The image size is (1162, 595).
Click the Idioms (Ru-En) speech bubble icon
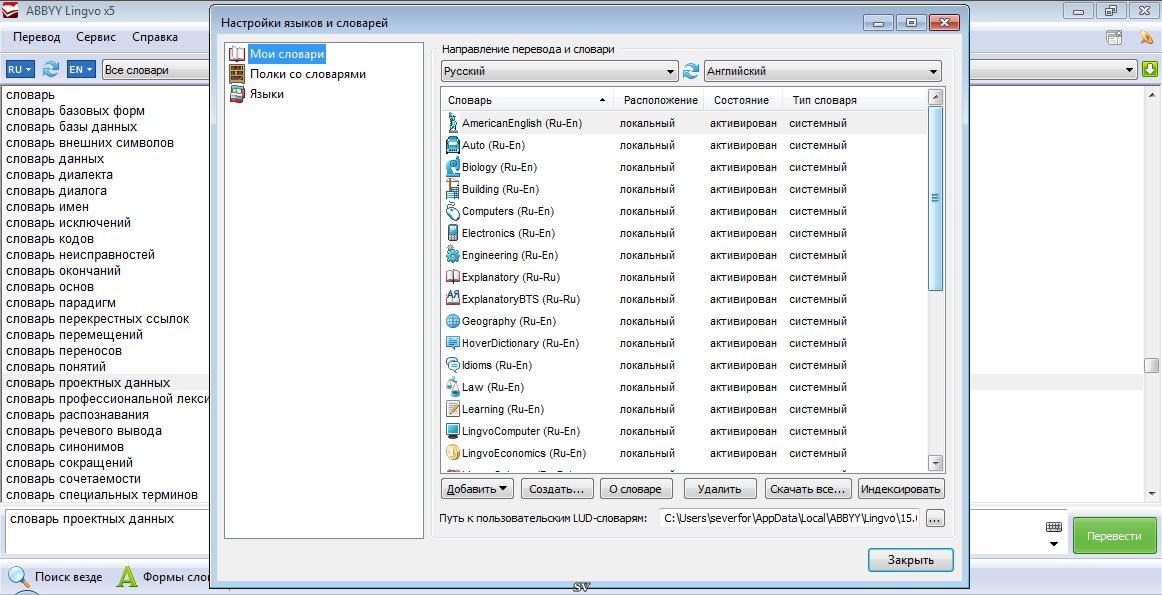point(453,365)
